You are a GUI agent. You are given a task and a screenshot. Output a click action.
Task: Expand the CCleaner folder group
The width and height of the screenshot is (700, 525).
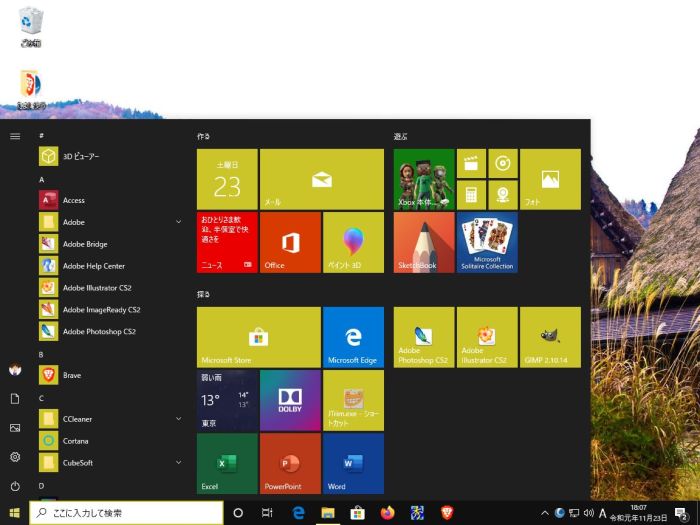(110, 419)
